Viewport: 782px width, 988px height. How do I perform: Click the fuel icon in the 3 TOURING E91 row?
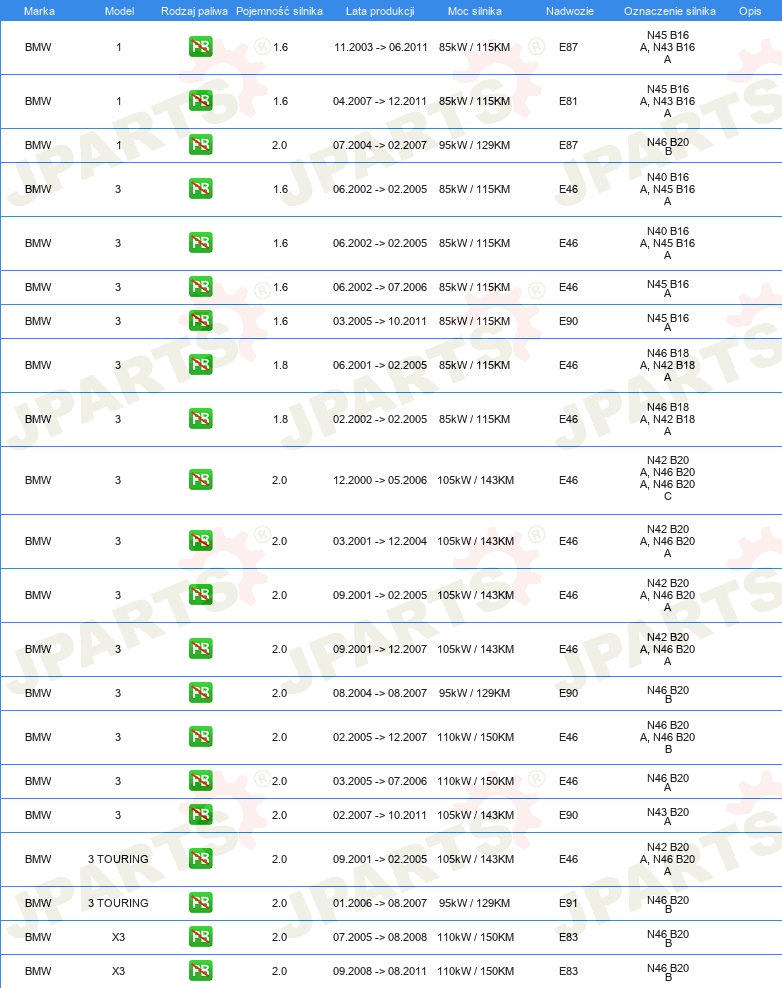(x=200, y=903)
